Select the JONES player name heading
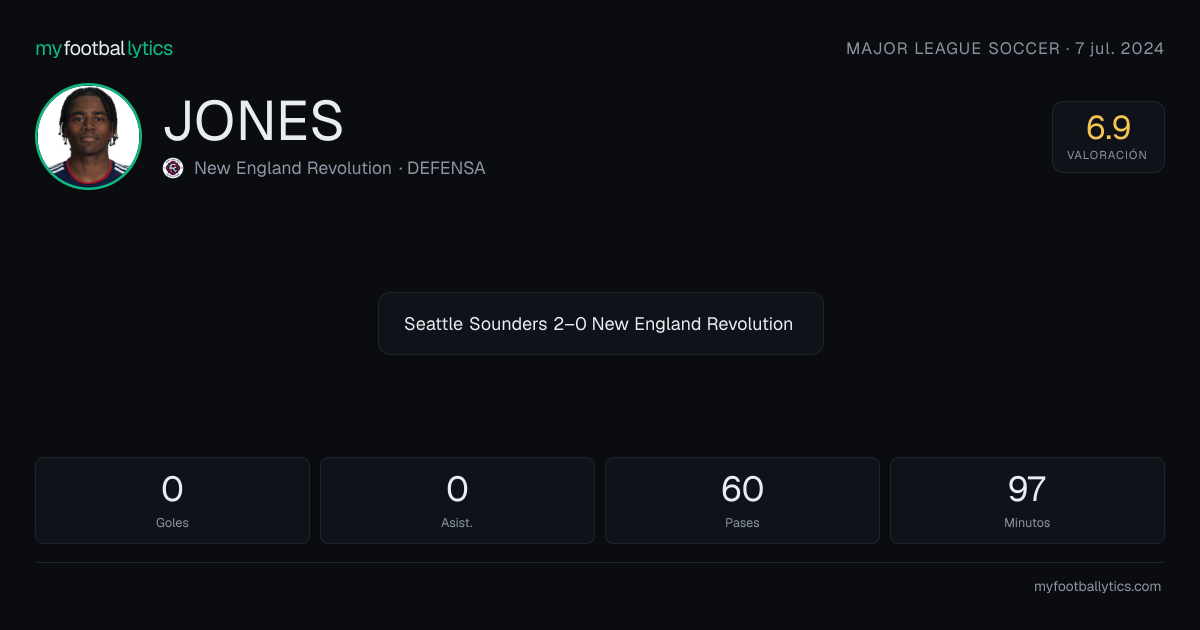Viewport: 1200px width, 630px height. 254,121
